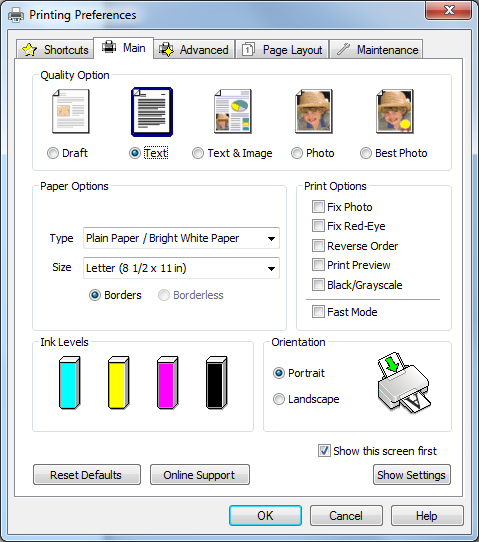
Task: Choose the Photo quality thumbnail icon
Action: [x=314, y=111]
